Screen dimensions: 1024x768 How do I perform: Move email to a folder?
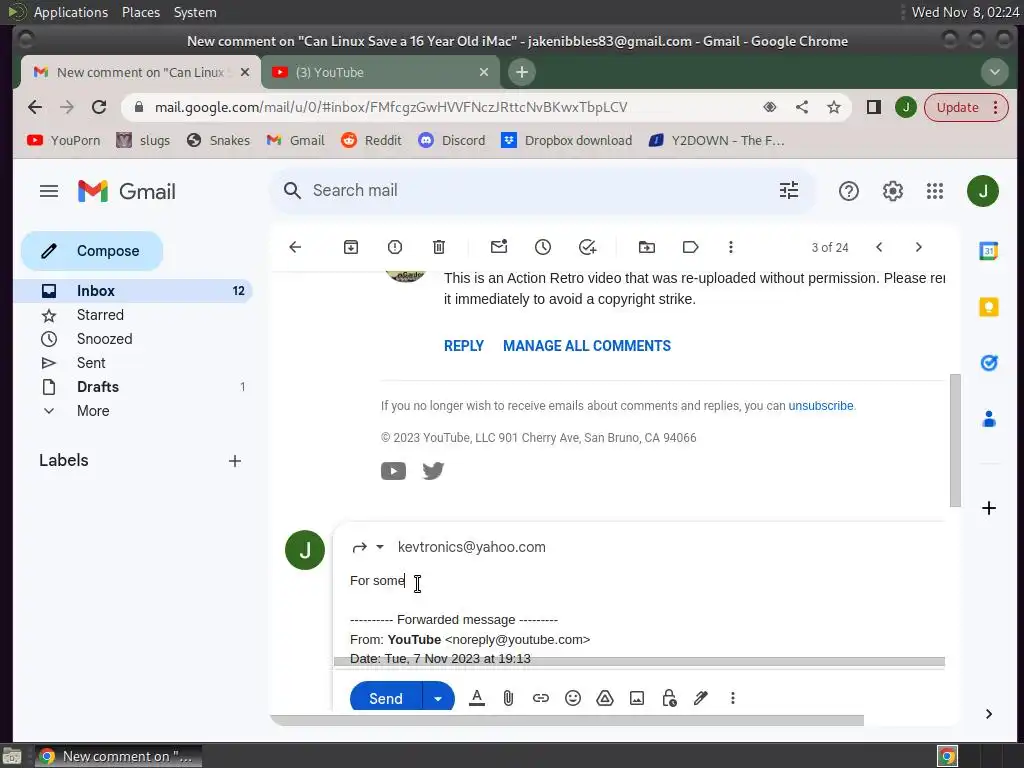(x=647, y=247)
